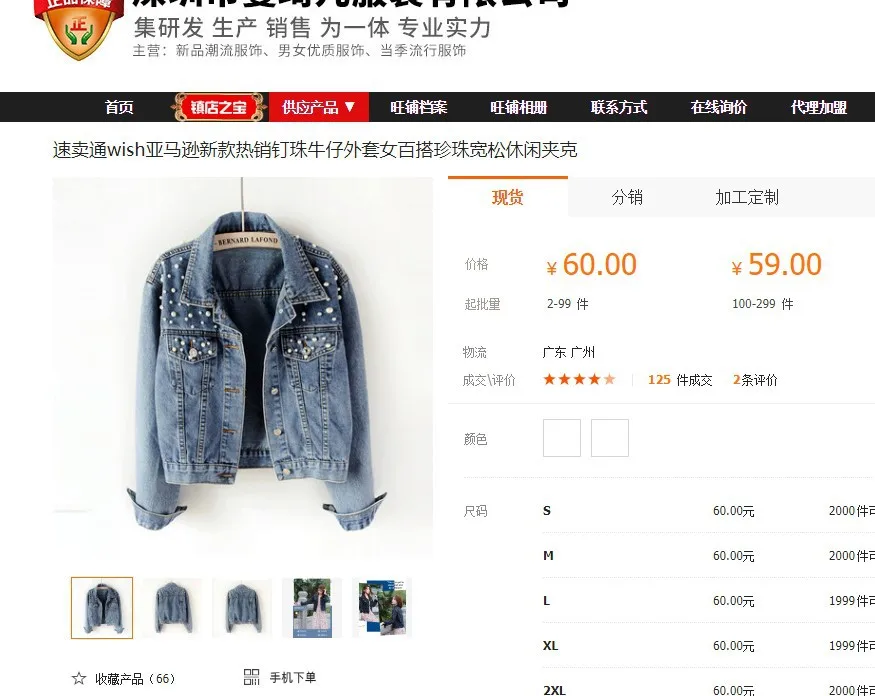Switch to the 分销 tab
The image size is (875, 696).
(627, 197)
